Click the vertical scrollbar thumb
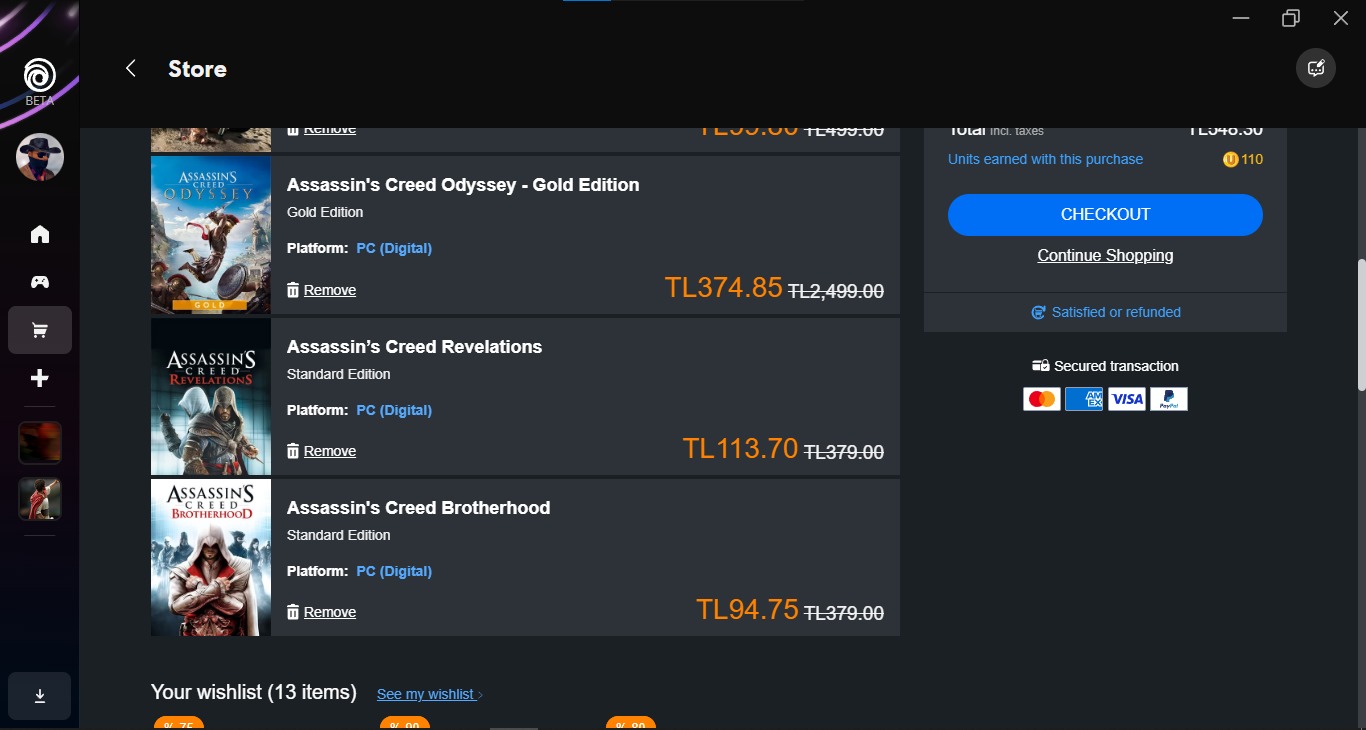Viewport: 1366px width, 730px height. pos(1361,325)
